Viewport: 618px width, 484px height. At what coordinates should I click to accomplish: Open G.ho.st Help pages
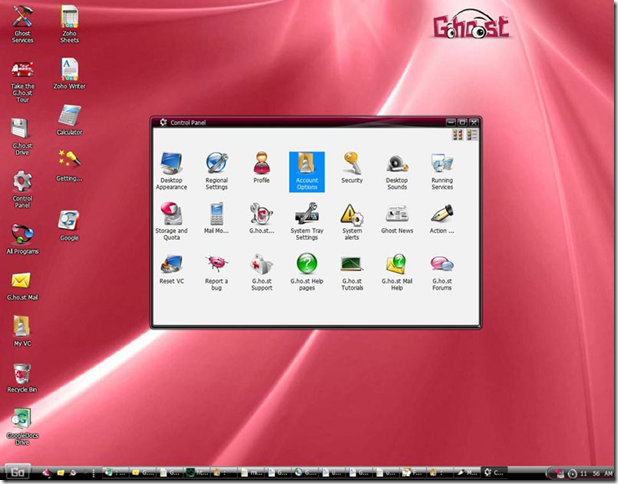(307, 272)
